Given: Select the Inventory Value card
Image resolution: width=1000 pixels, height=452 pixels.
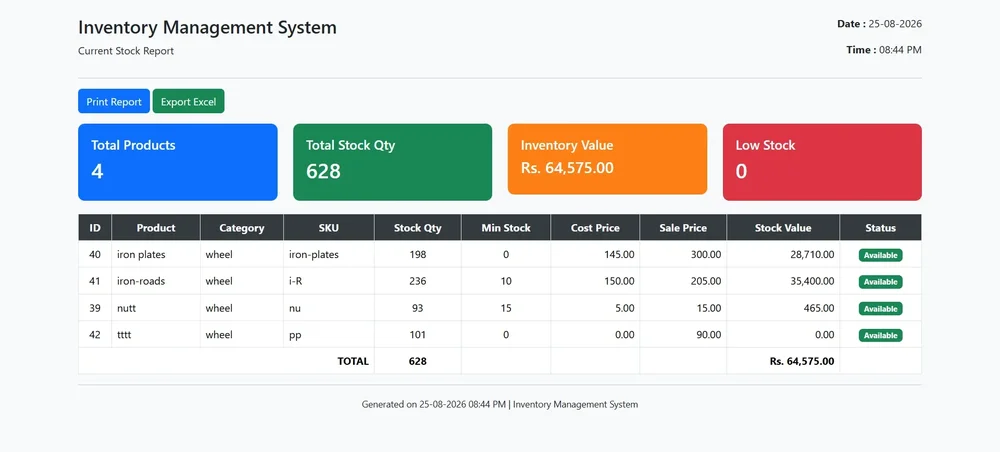Looking at the screenshot, I should pos(607,159).
